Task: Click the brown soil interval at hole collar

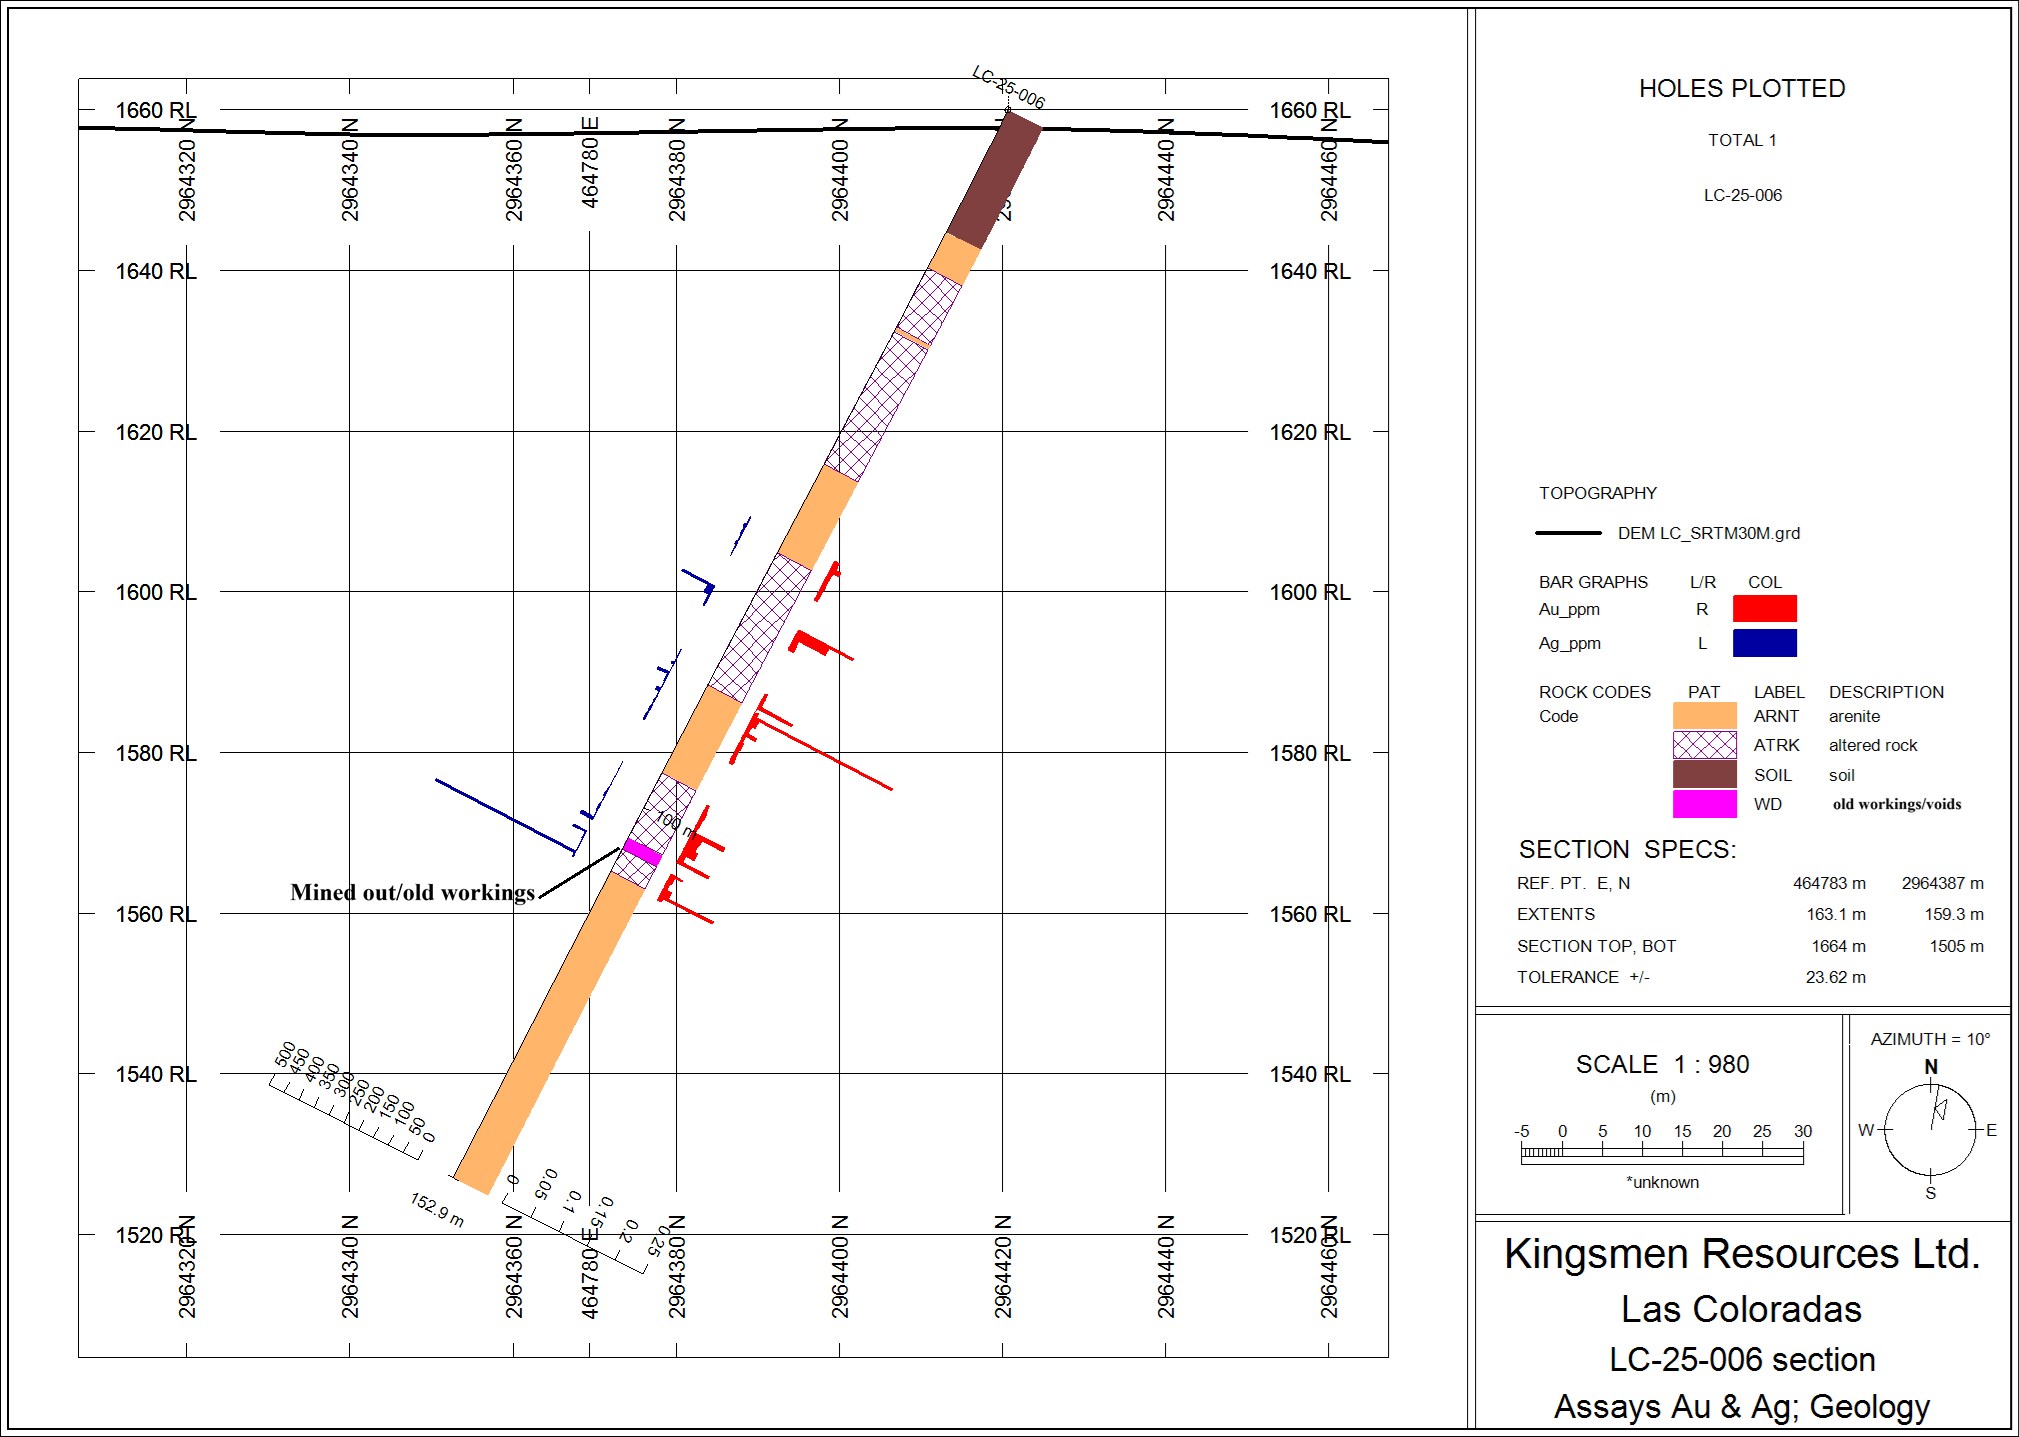Action: [994, 180]
